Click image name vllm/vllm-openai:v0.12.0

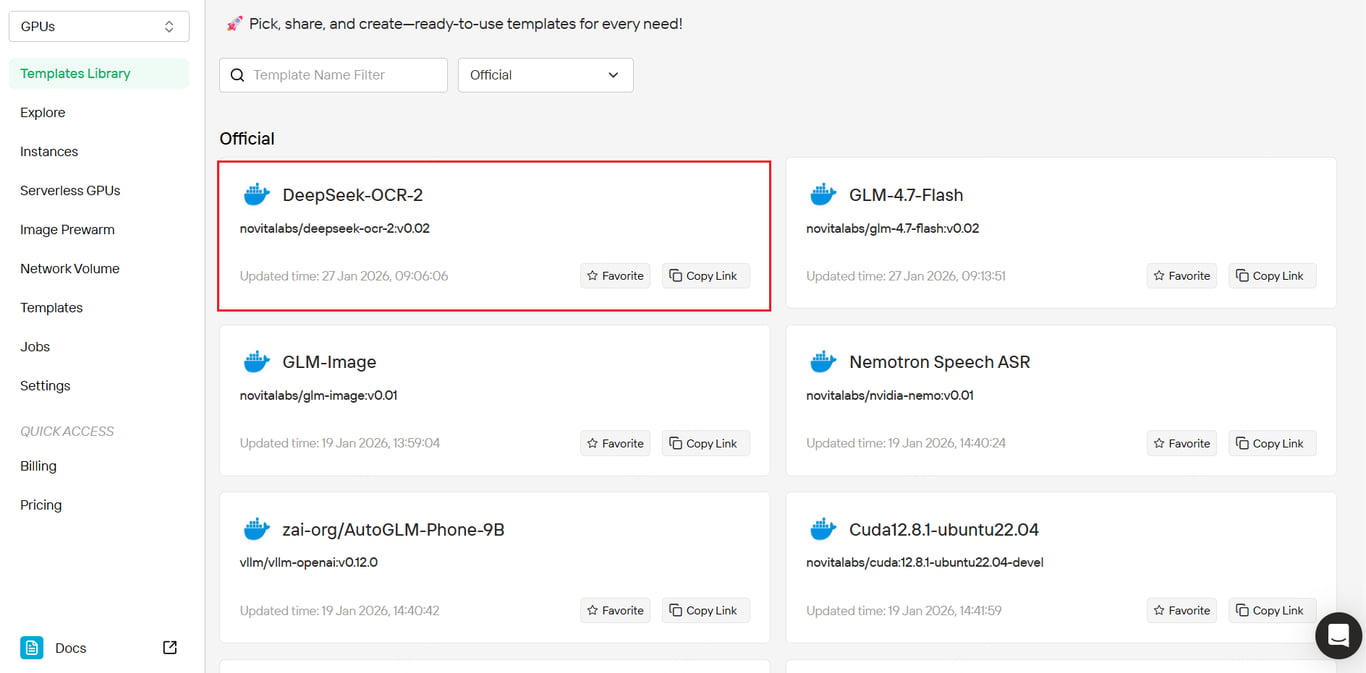[309, 562]
